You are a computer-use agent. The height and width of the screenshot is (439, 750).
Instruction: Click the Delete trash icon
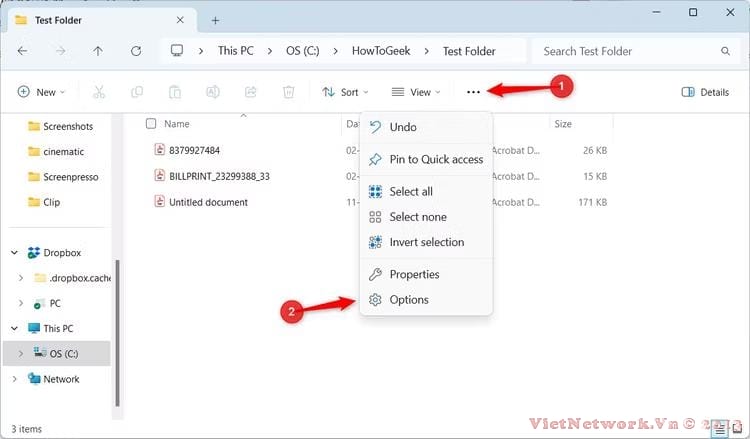pos(288,92)
